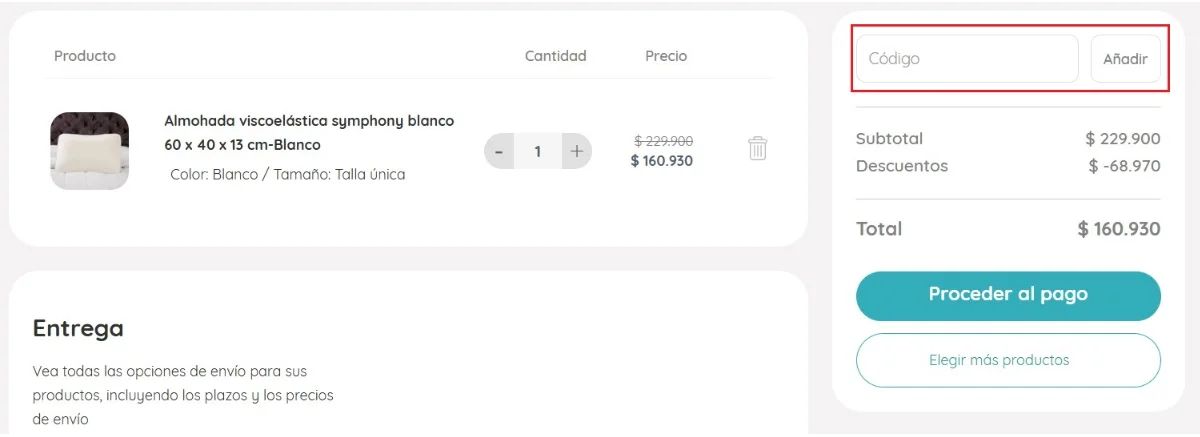
Task: Delete the pillow item with trash icon
Action: point(758,149)
